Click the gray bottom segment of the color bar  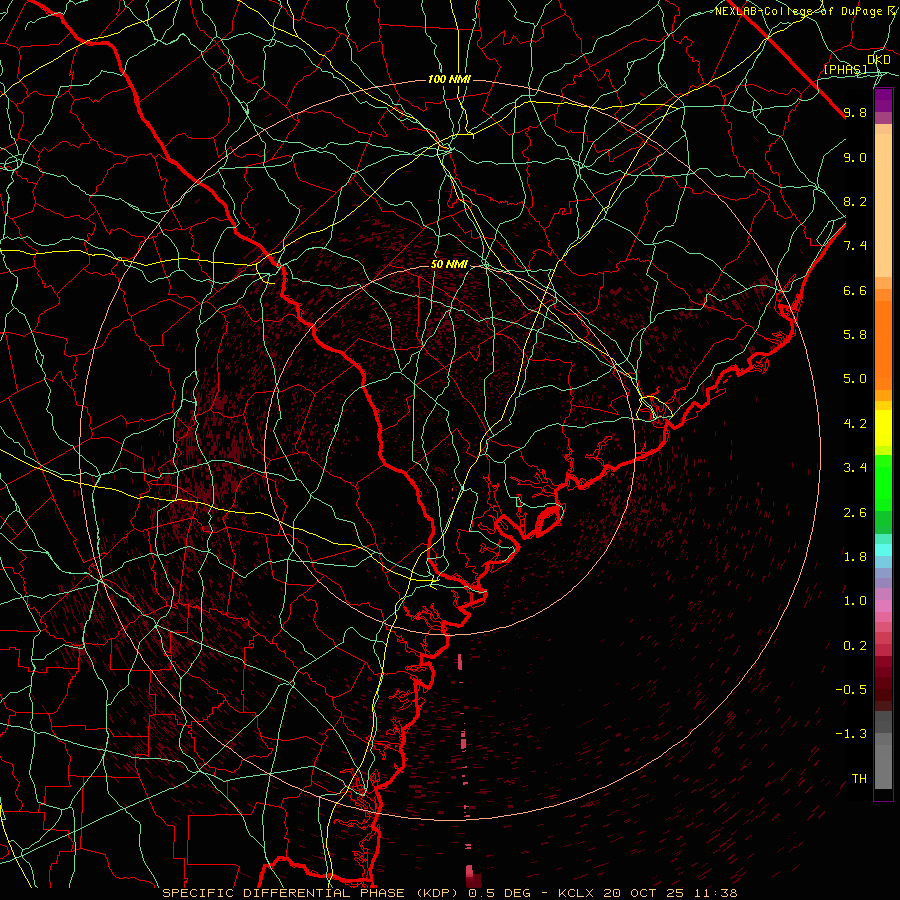pos(883,766)
